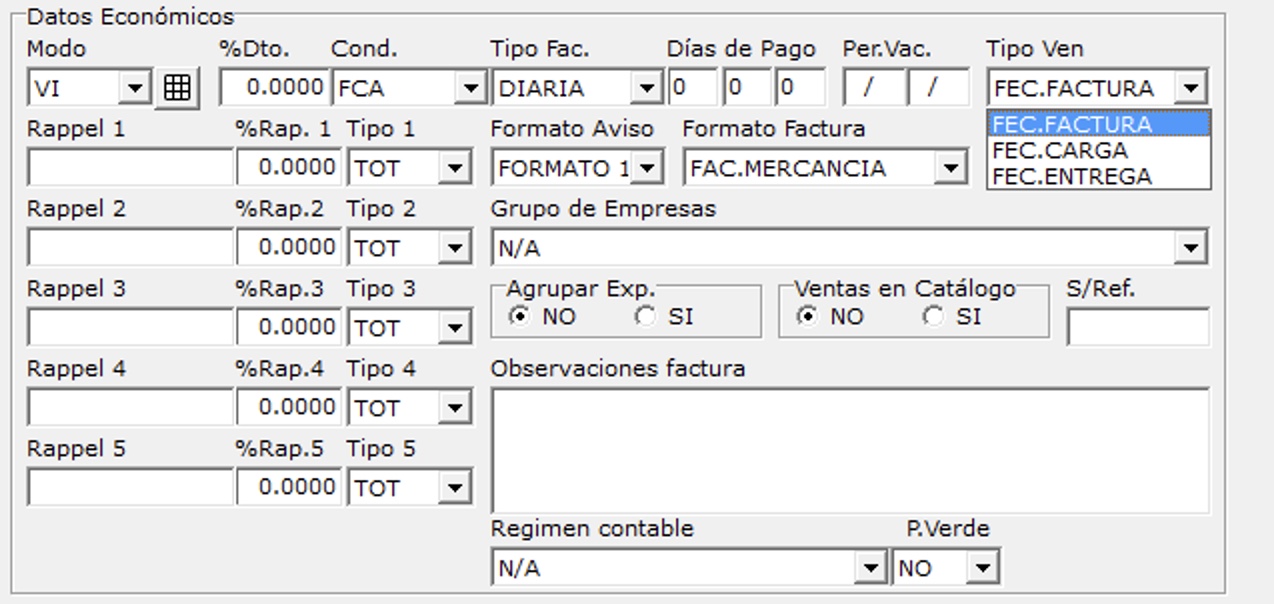Select SI for Ventas en Catálogo

pyautogui.click(x=934, y=317)
